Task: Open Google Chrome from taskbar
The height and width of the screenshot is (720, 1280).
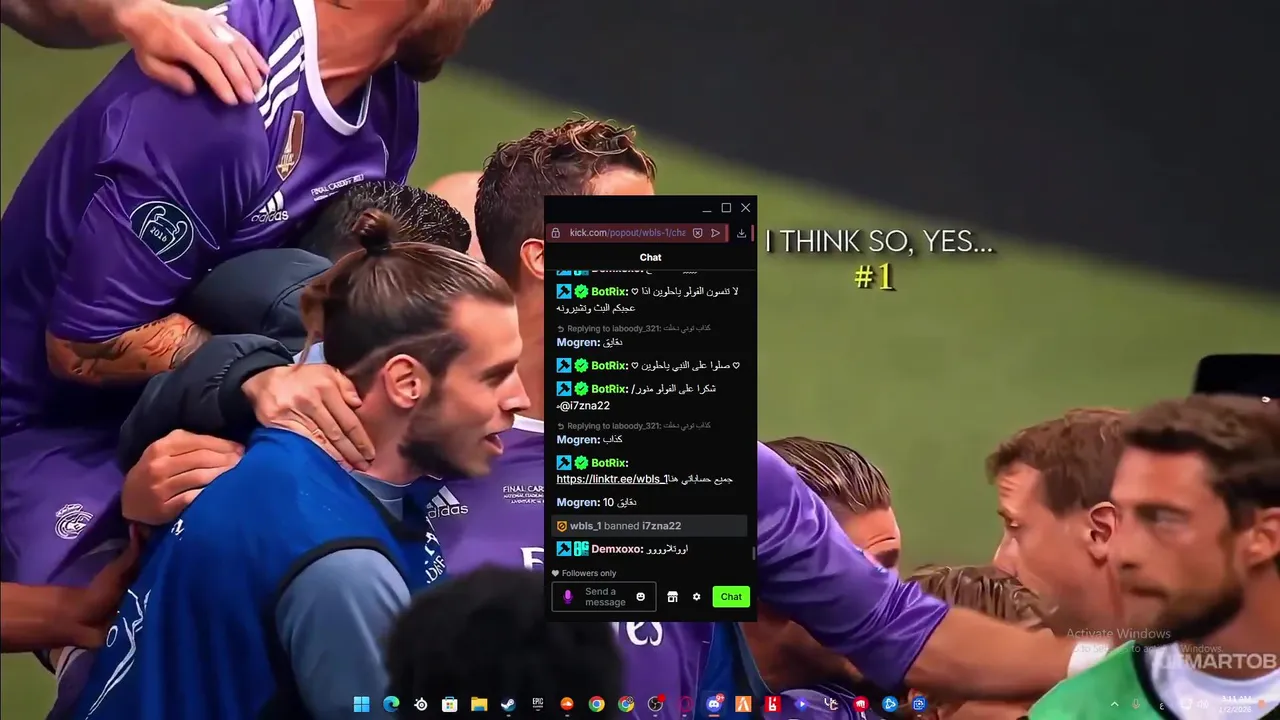Action: click(596, 704)
